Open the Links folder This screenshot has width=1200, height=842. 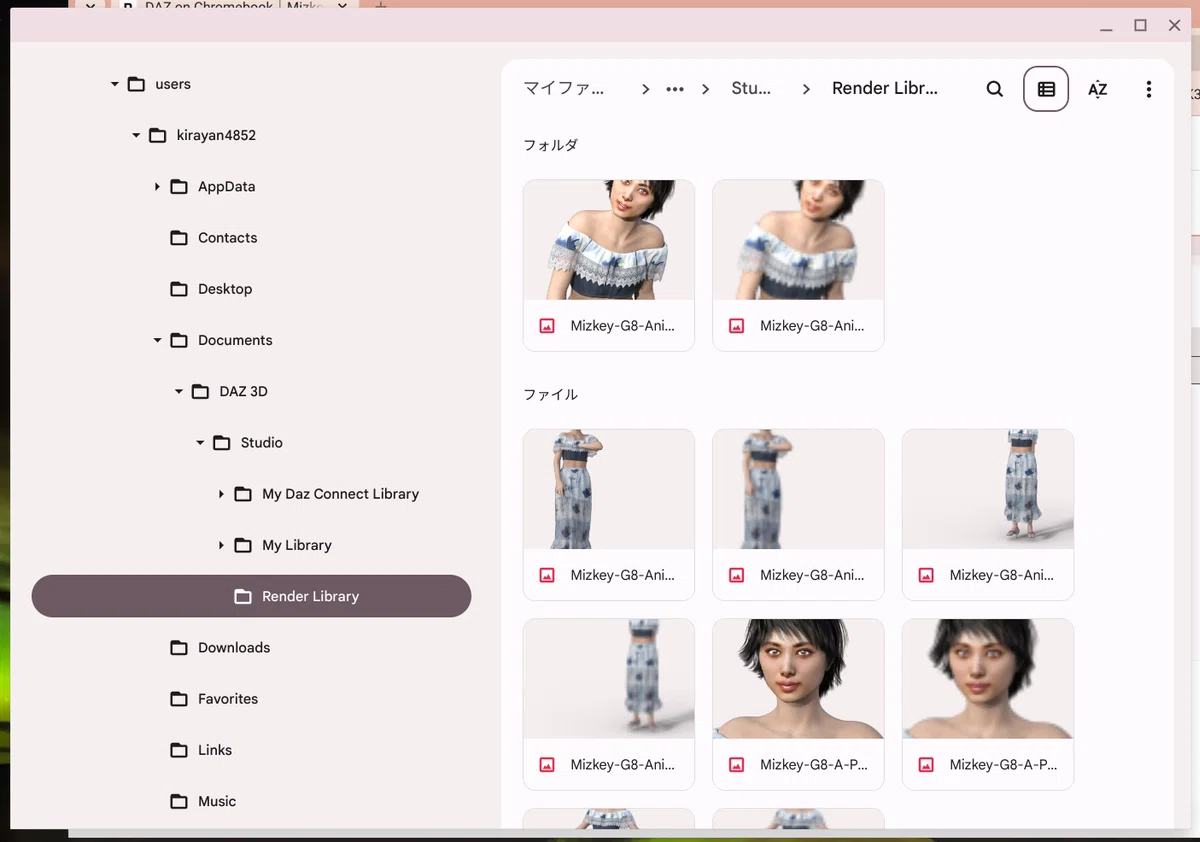251,750
